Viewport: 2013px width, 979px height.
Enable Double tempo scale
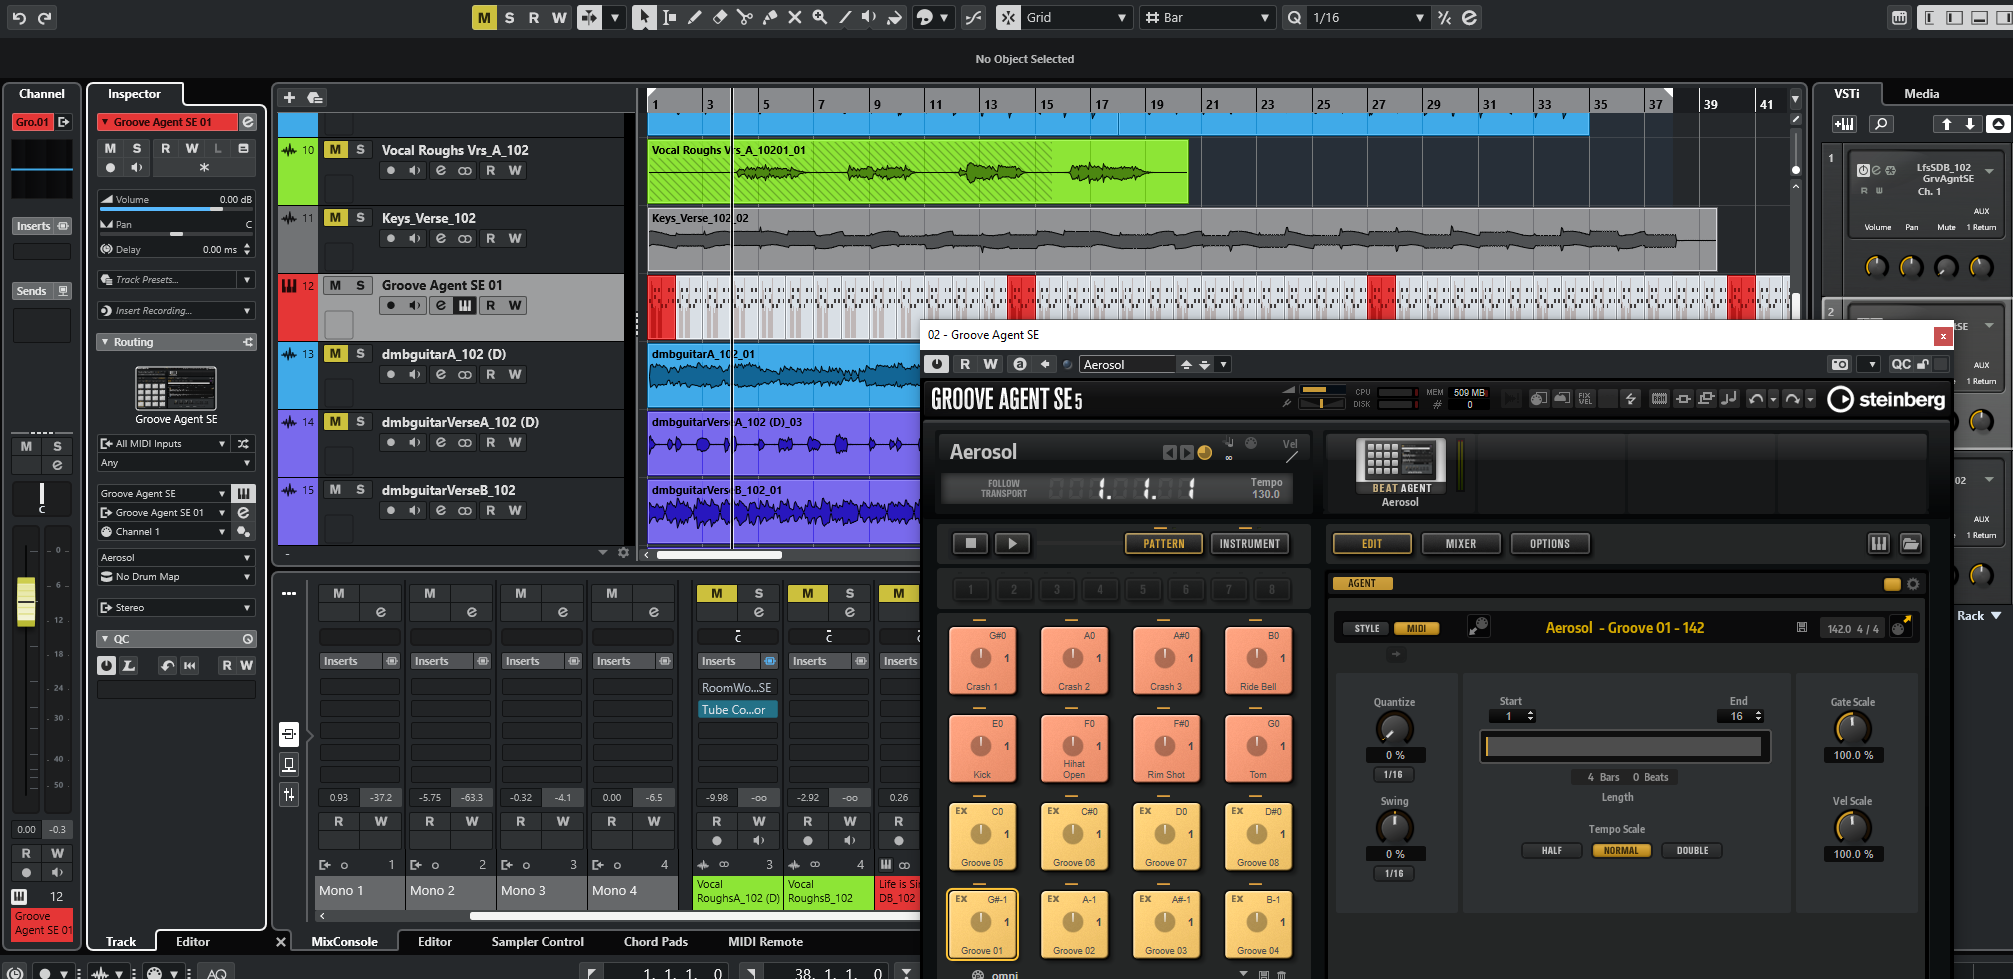click(x=1692, y=851)
